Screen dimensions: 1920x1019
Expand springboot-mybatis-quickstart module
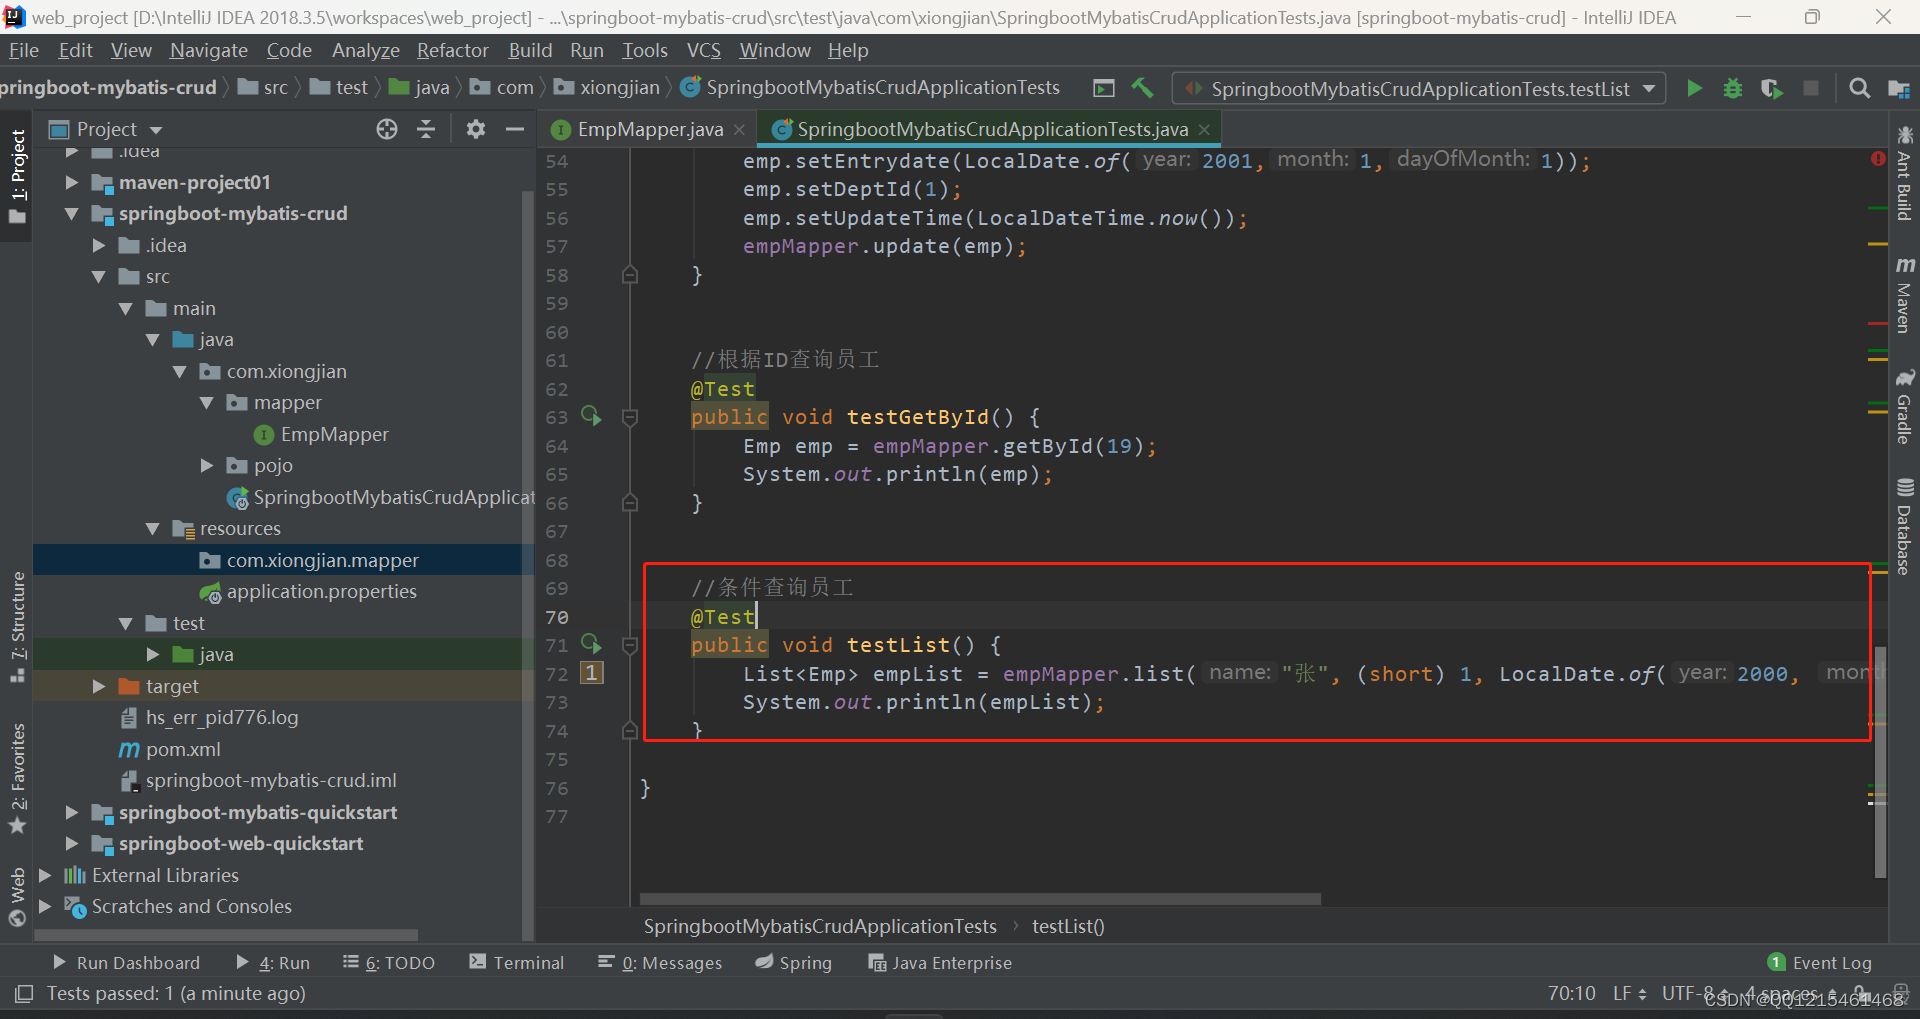click(71, 812)
